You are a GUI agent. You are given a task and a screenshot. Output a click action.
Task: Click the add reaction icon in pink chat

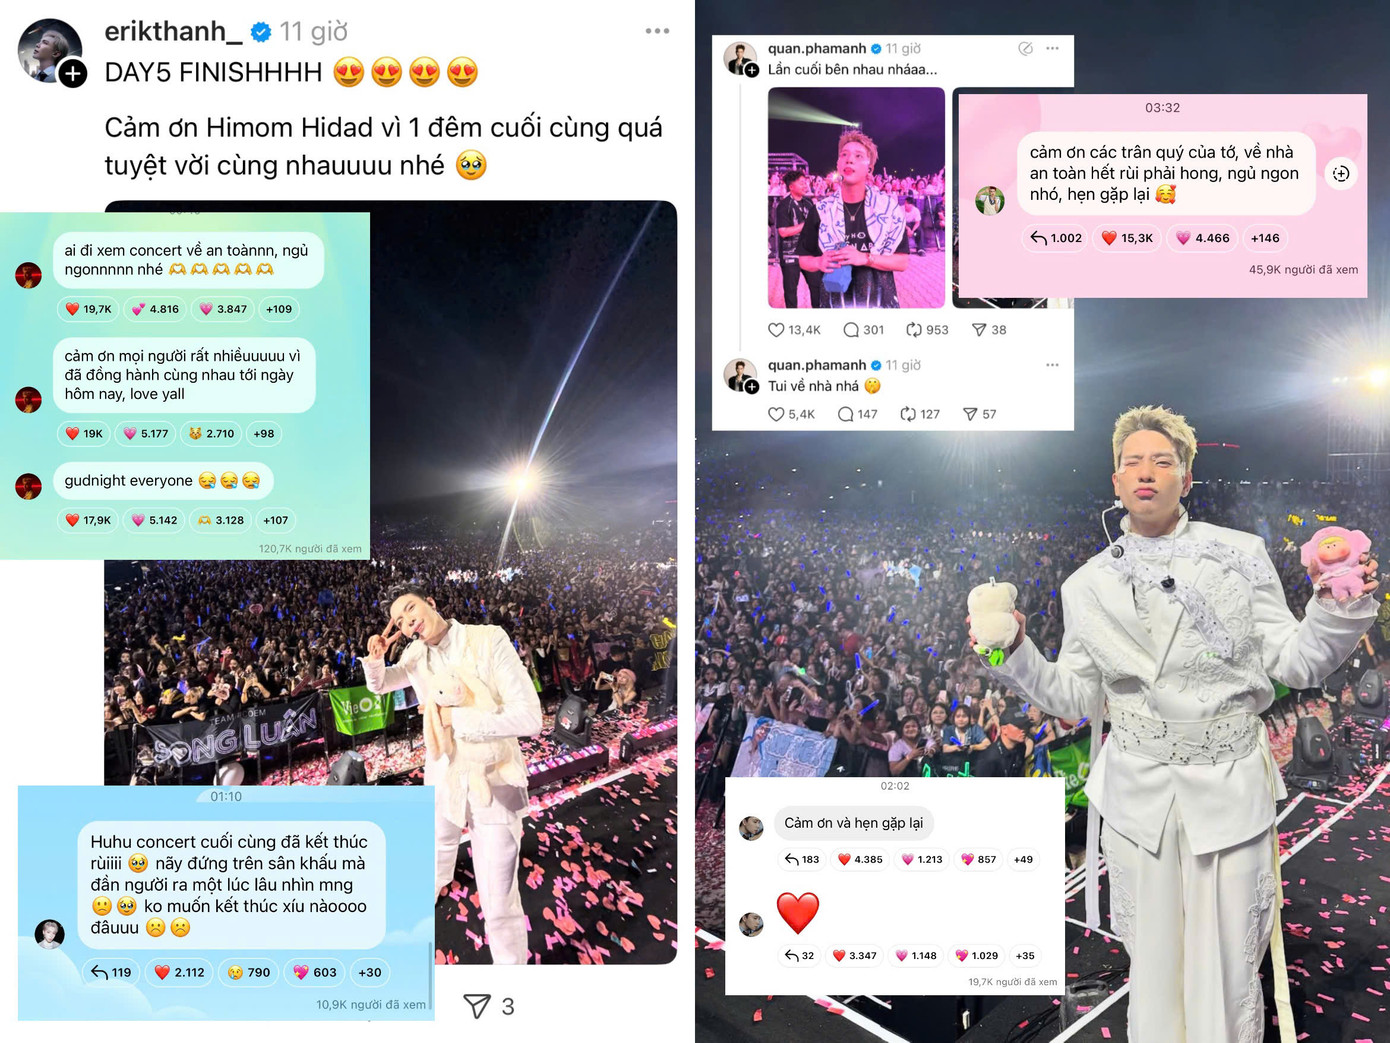[1341, 173]
